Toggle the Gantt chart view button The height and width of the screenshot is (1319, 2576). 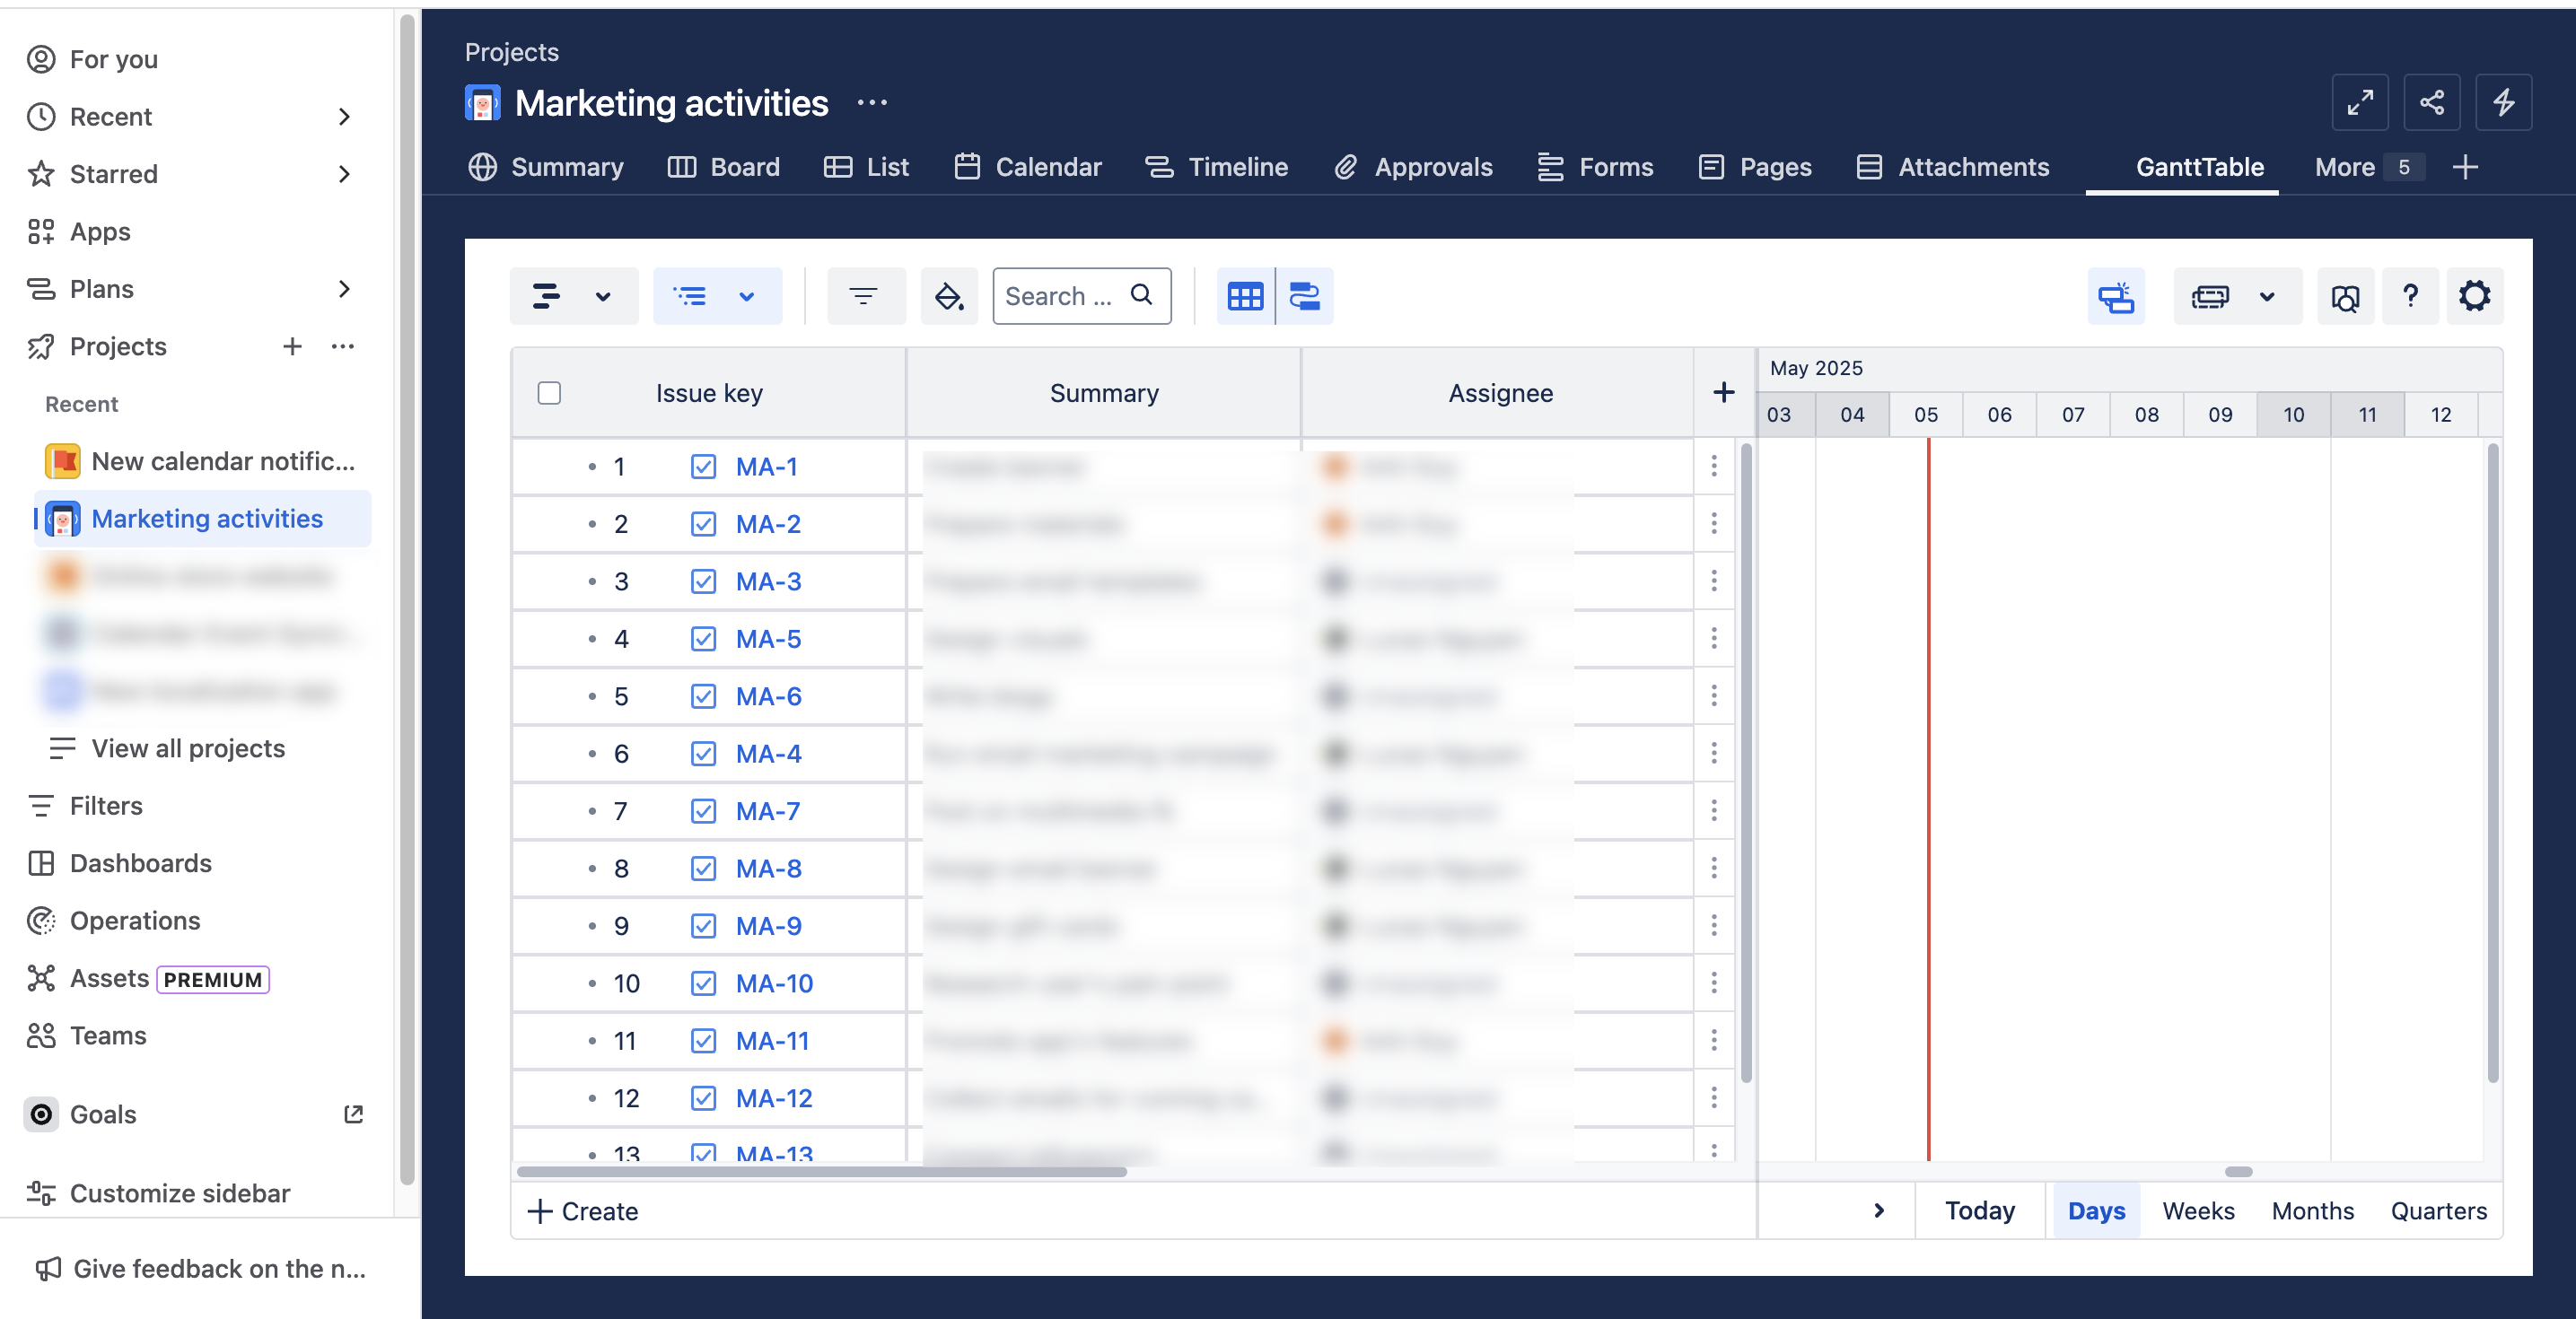[x=1304, y=296]
